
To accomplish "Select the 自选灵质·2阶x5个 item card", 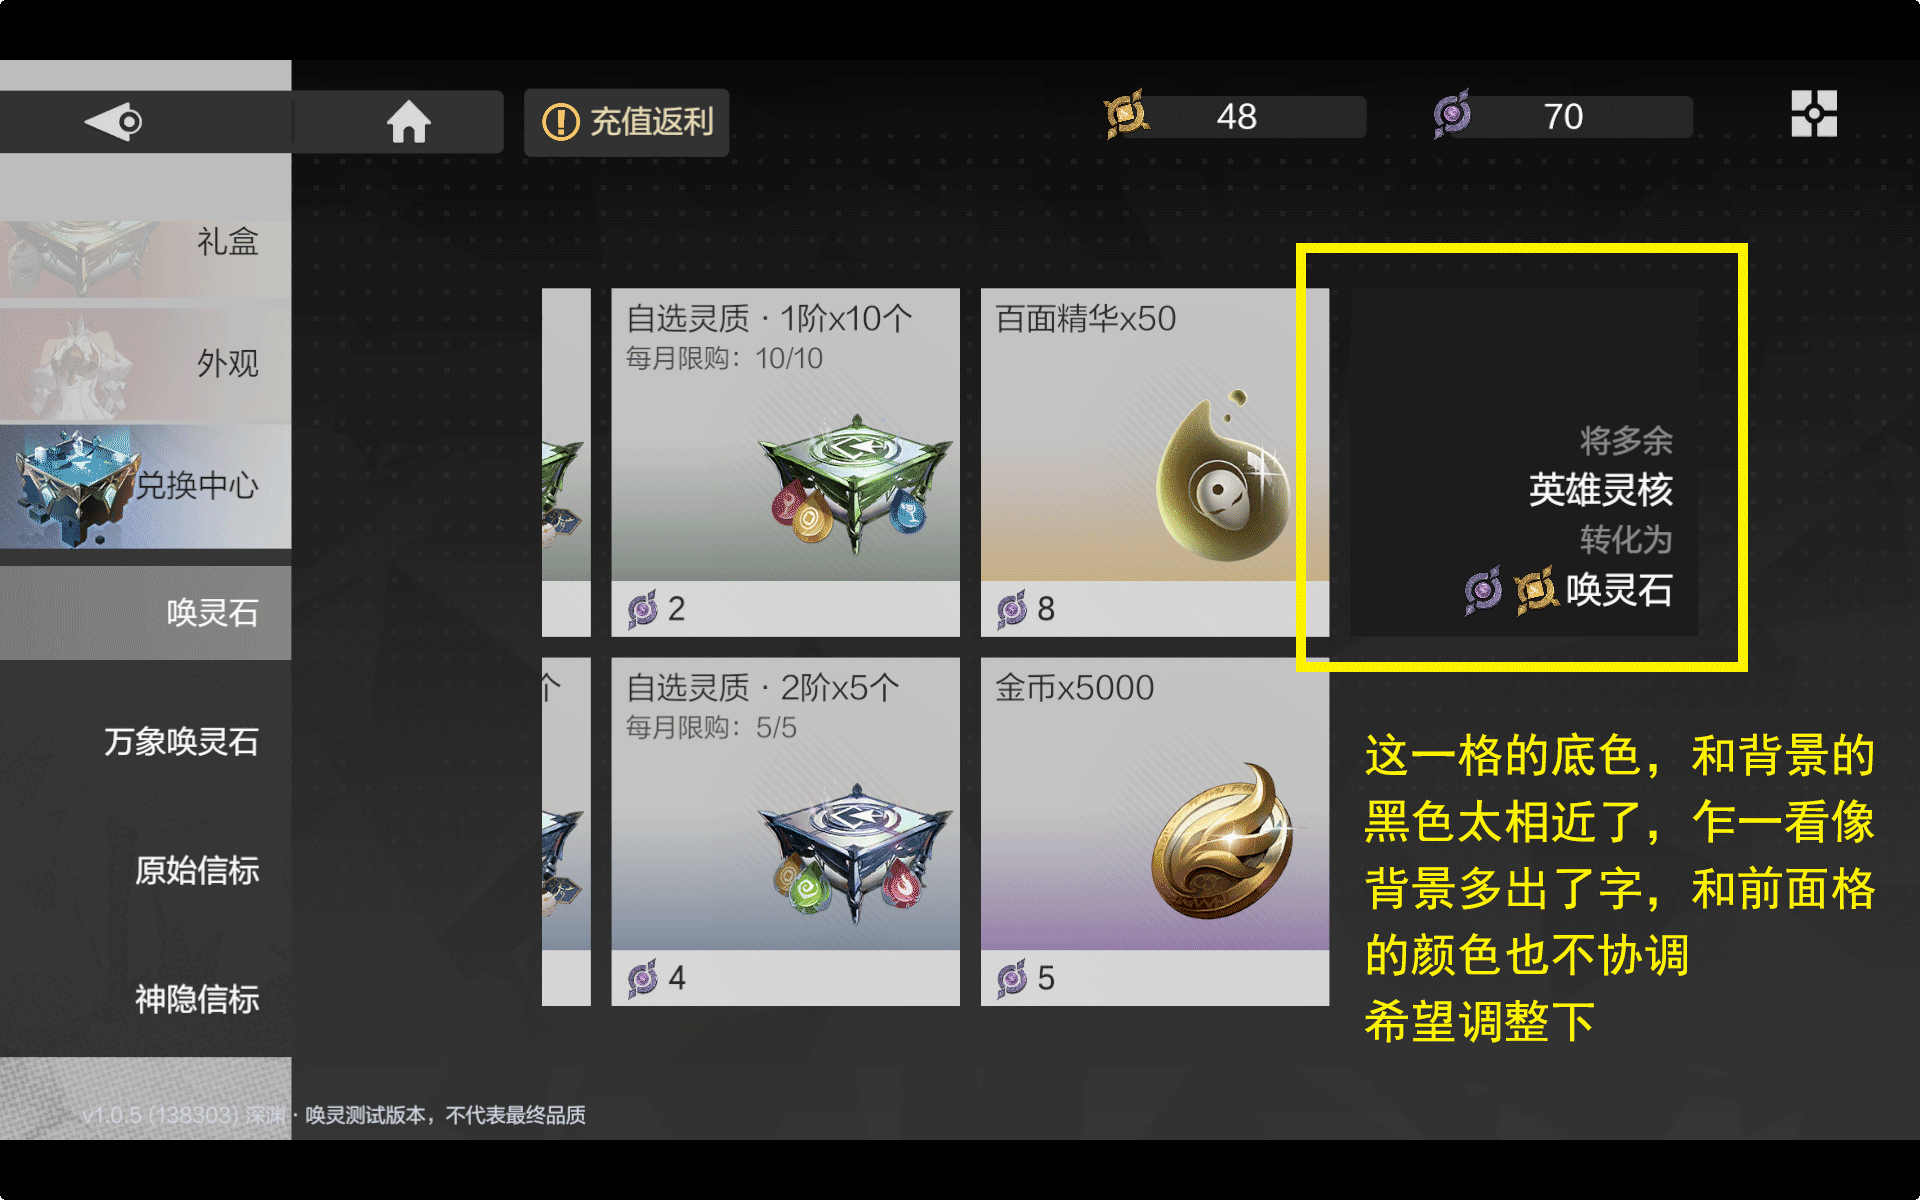I will pos(785,831).
